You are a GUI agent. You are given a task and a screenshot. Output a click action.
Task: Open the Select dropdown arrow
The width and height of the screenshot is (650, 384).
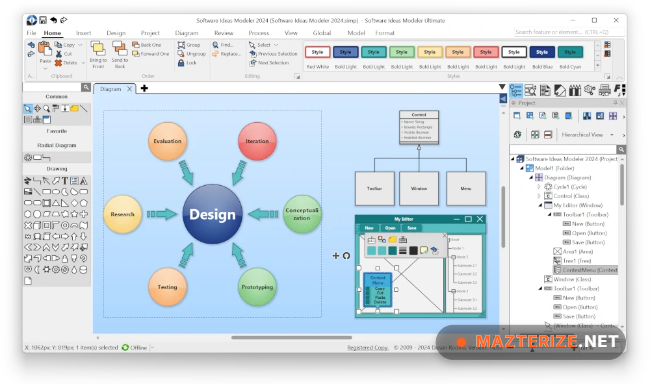[276, 45]
